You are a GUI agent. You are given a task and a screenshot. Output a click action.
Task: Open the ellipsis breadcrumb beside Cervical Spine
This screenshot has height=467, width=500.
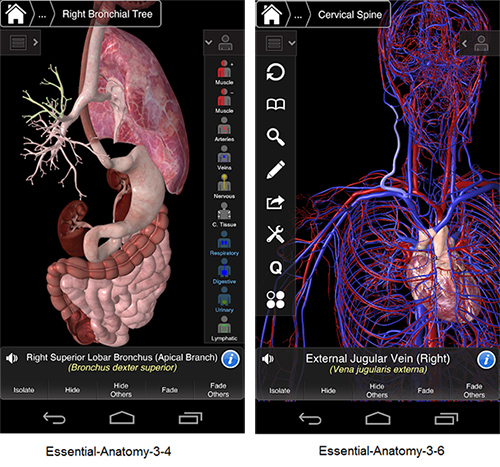298,16
